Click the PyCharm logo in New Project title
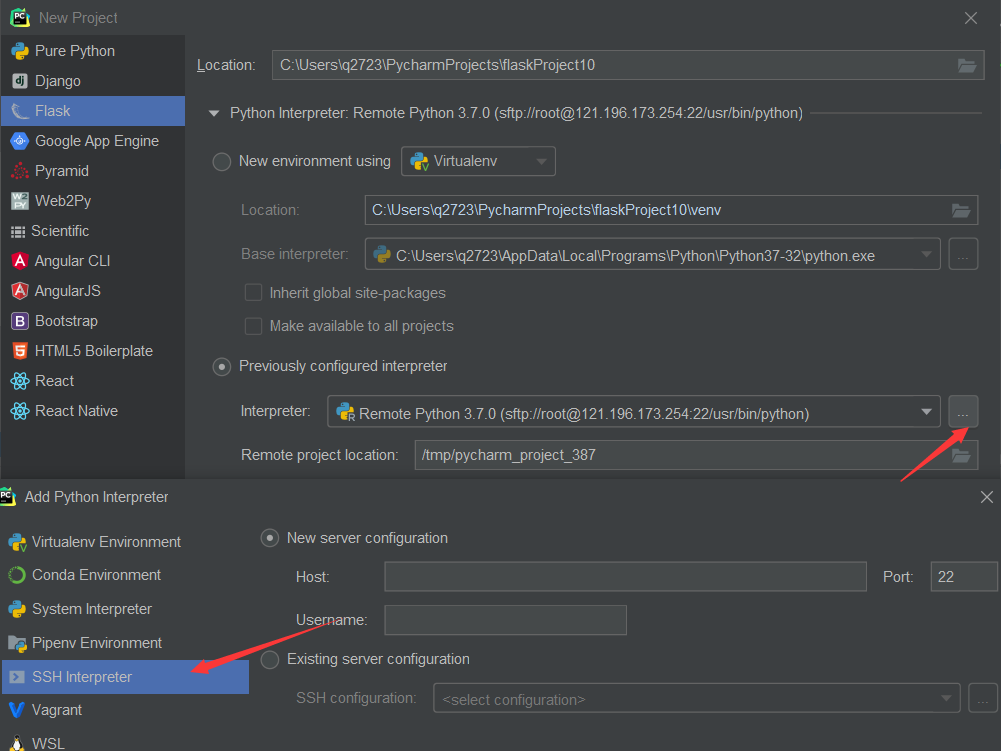Viewport: 1001px width, 751px height. coord(20,17)
